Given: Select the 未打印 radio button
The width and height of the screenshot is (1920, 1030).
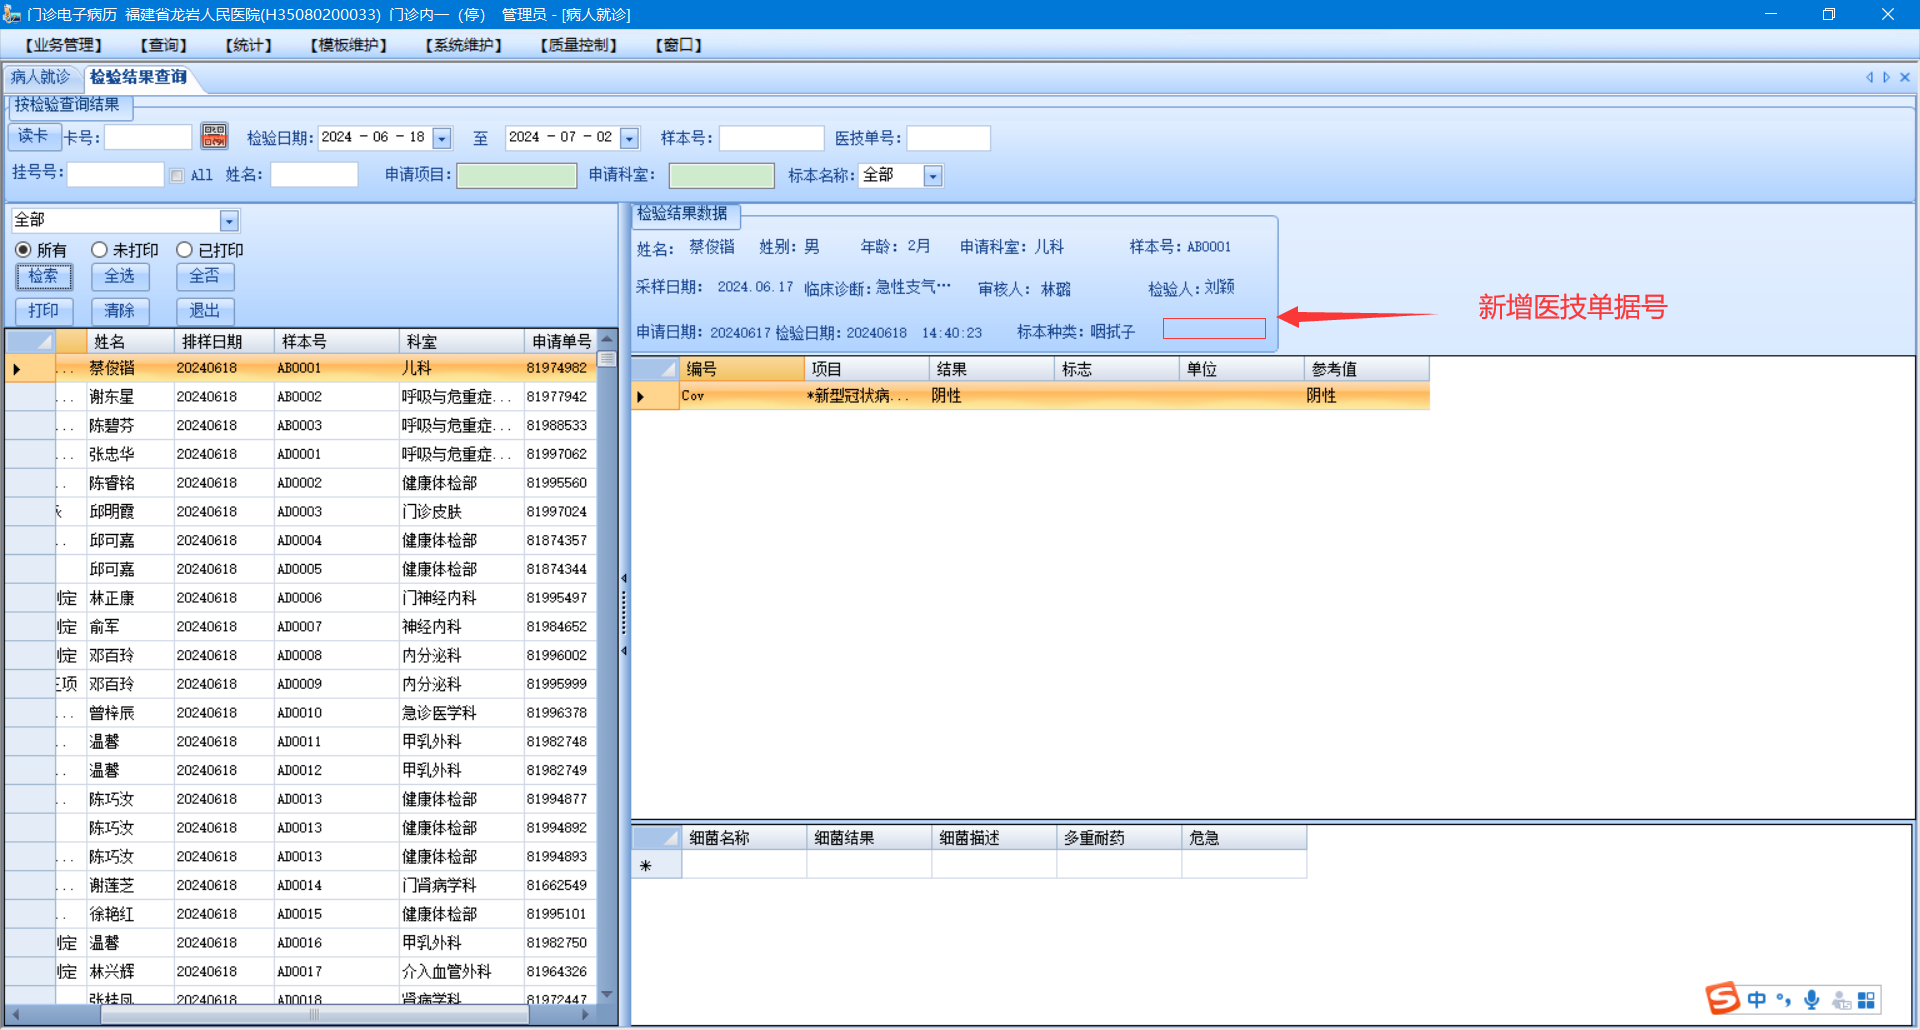Looking at the screenshot, I should [x=99, y=250].
